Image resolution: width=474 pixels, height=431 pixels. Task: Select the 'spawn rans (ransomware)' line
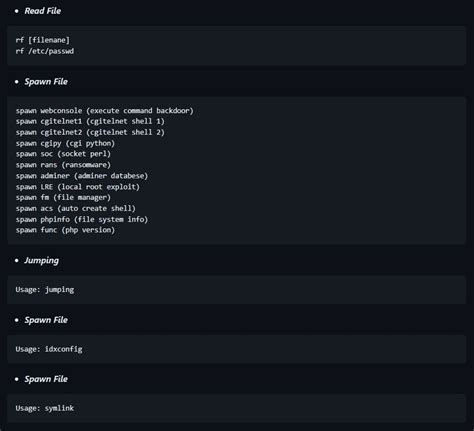(x=63, y=165)
